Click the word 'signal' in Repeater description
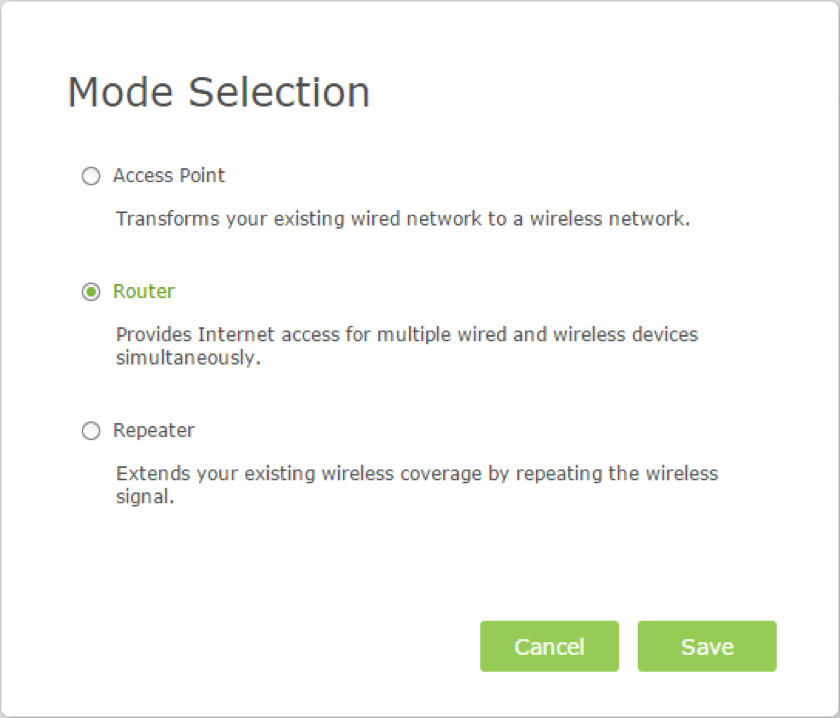This screenshot has height=718, width=840. pyautogui.click(x=144, y=496)
